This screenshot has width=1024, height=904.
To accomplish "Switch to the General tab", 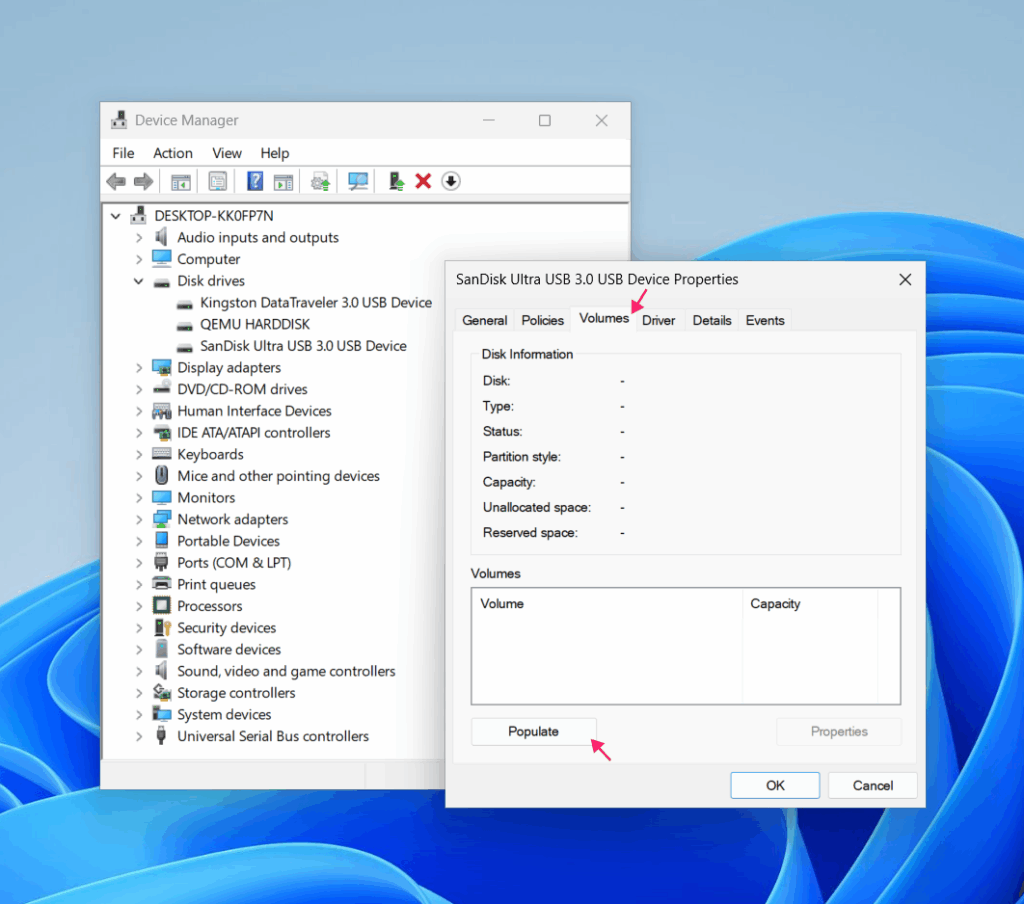I will pyautogui.click(x=485, y=320).
